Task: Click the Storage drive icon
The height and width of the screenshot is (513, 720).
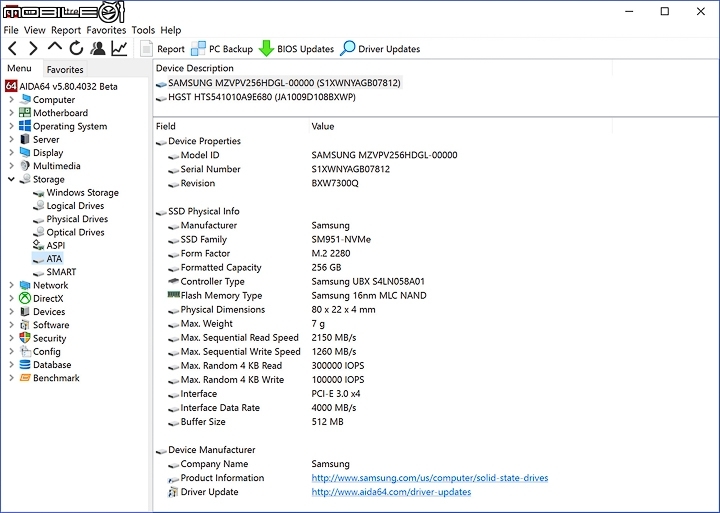Action: point(25,179)
